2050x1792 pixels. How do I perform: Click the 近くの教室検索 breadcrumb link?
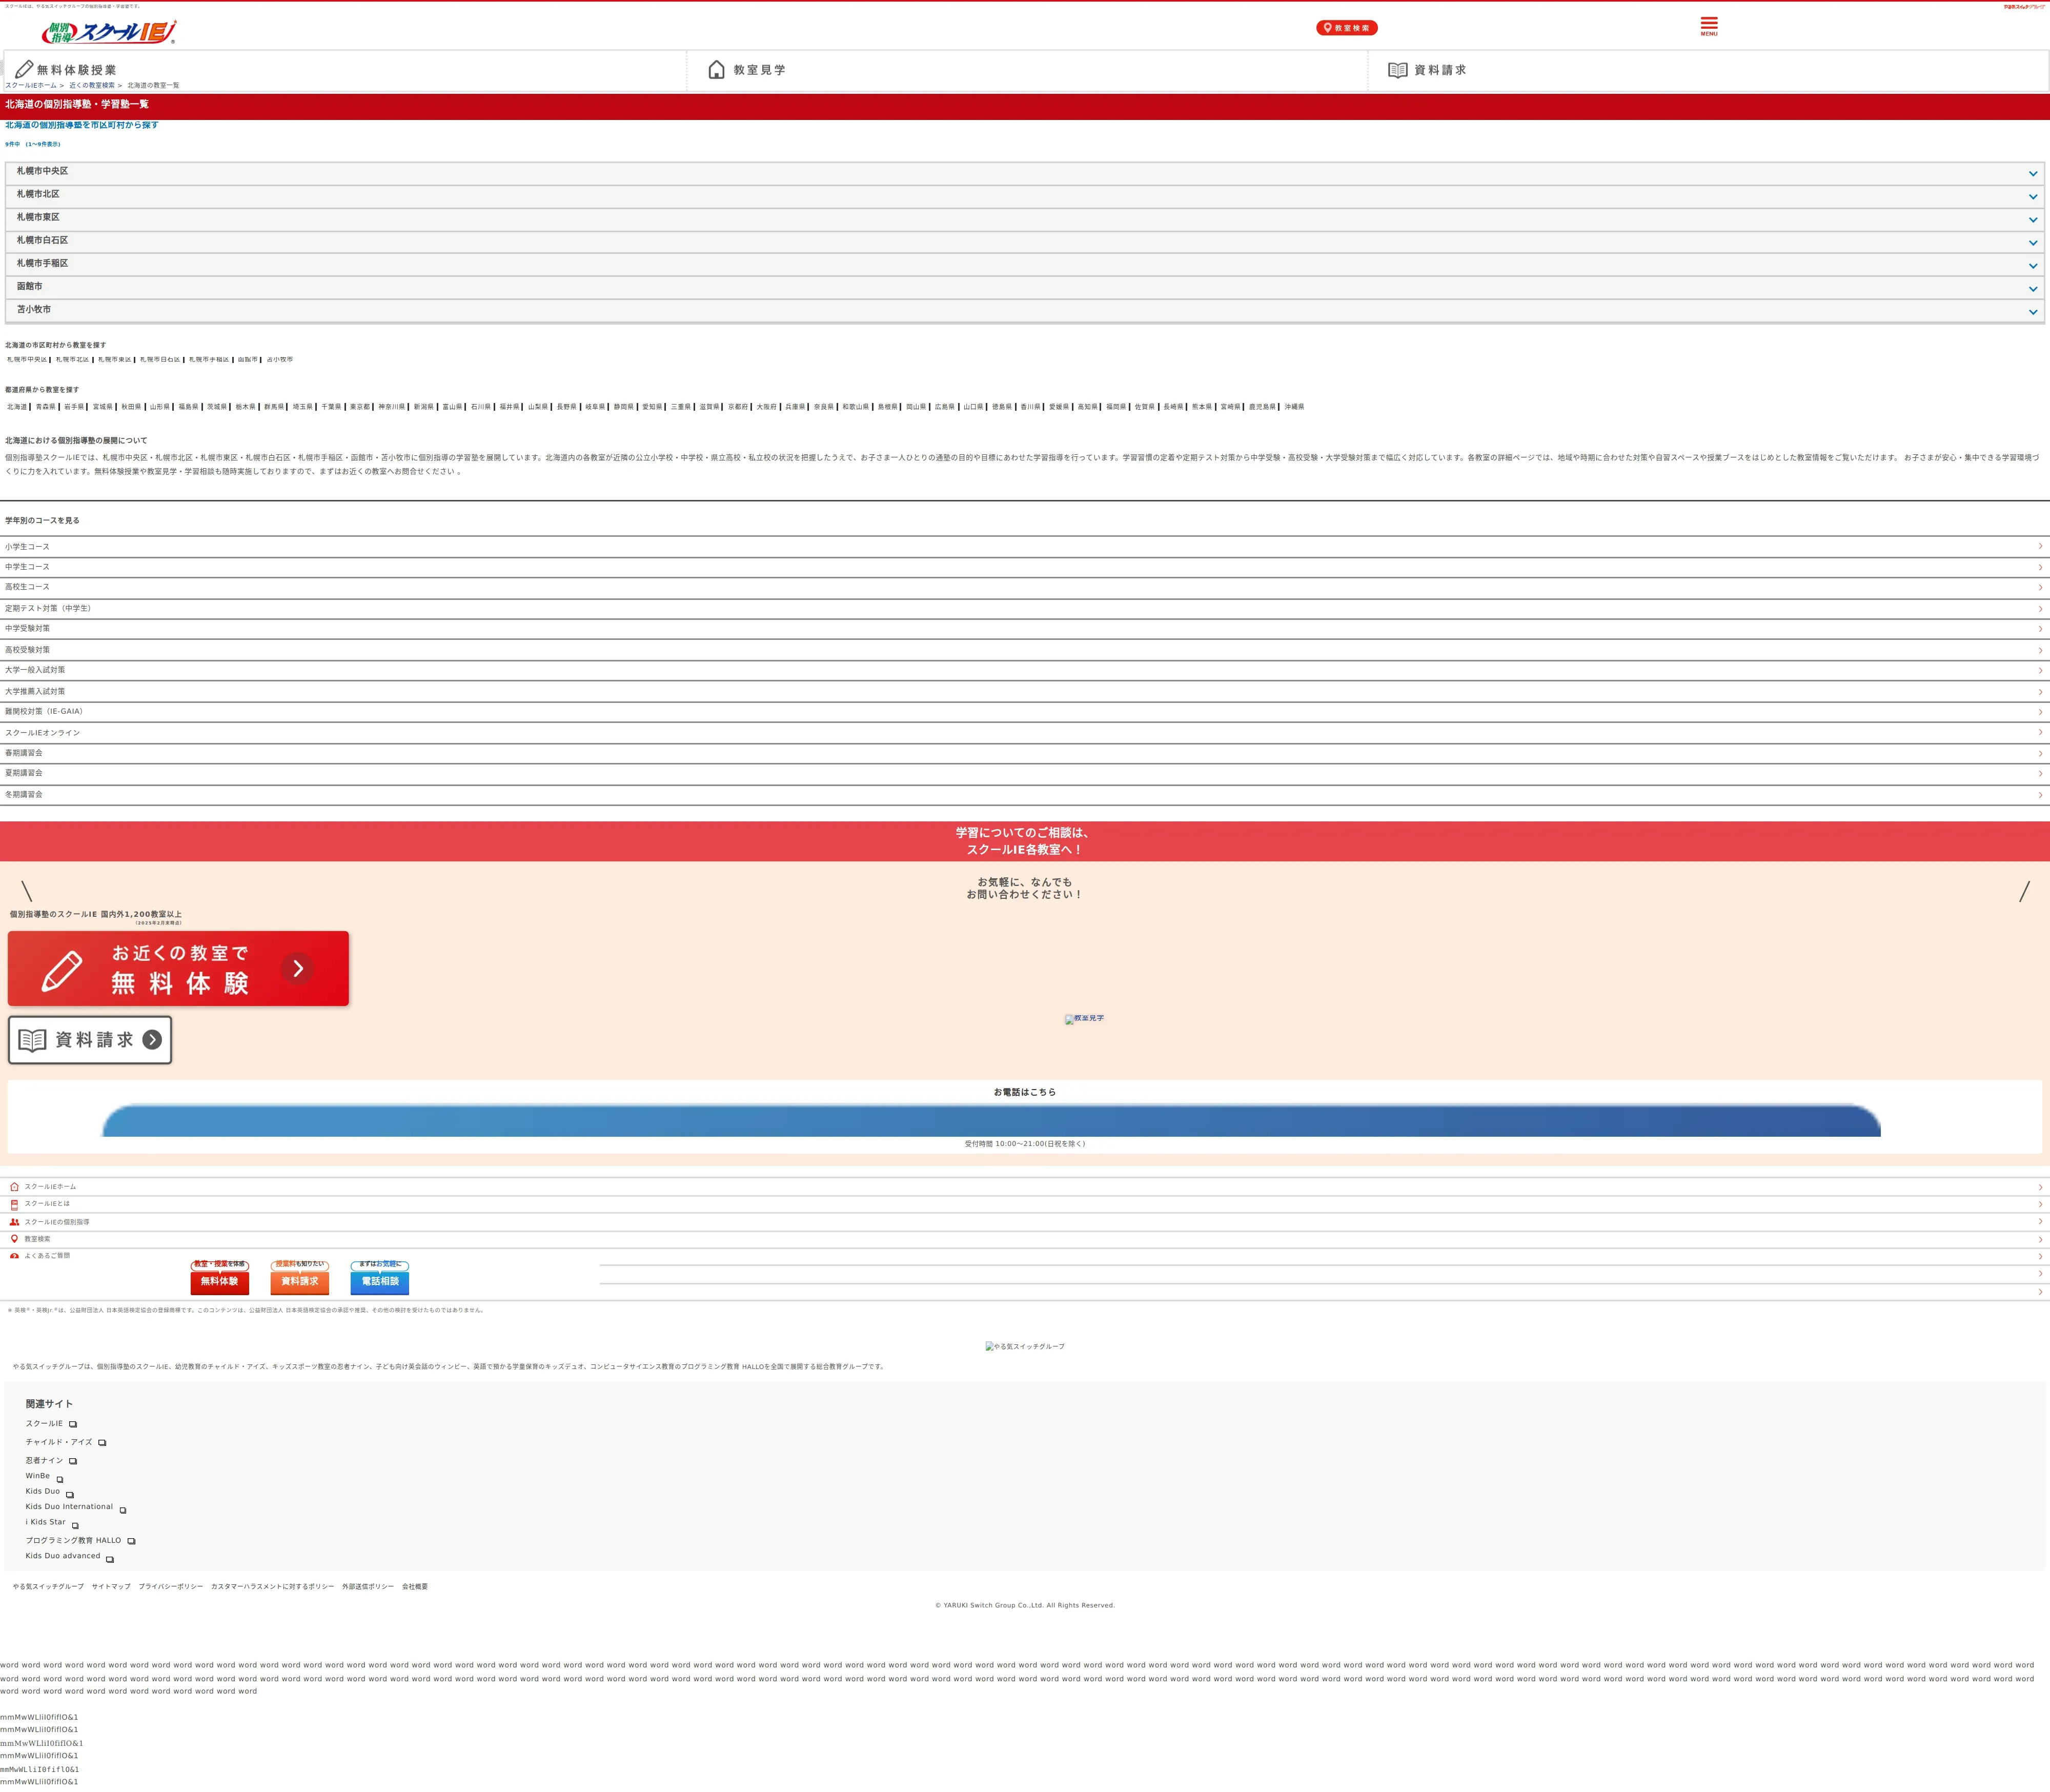tap(92, 86)
